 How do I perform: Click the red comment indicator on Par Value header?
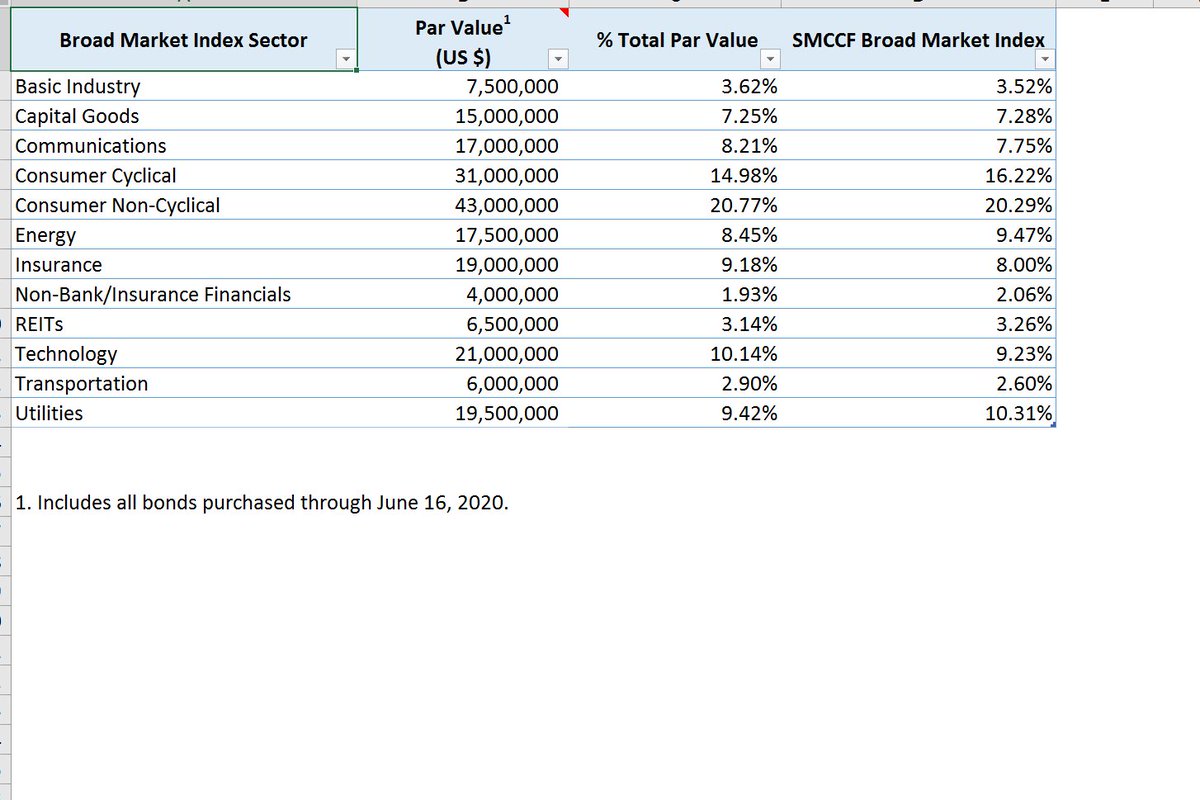tap(564, 13)
